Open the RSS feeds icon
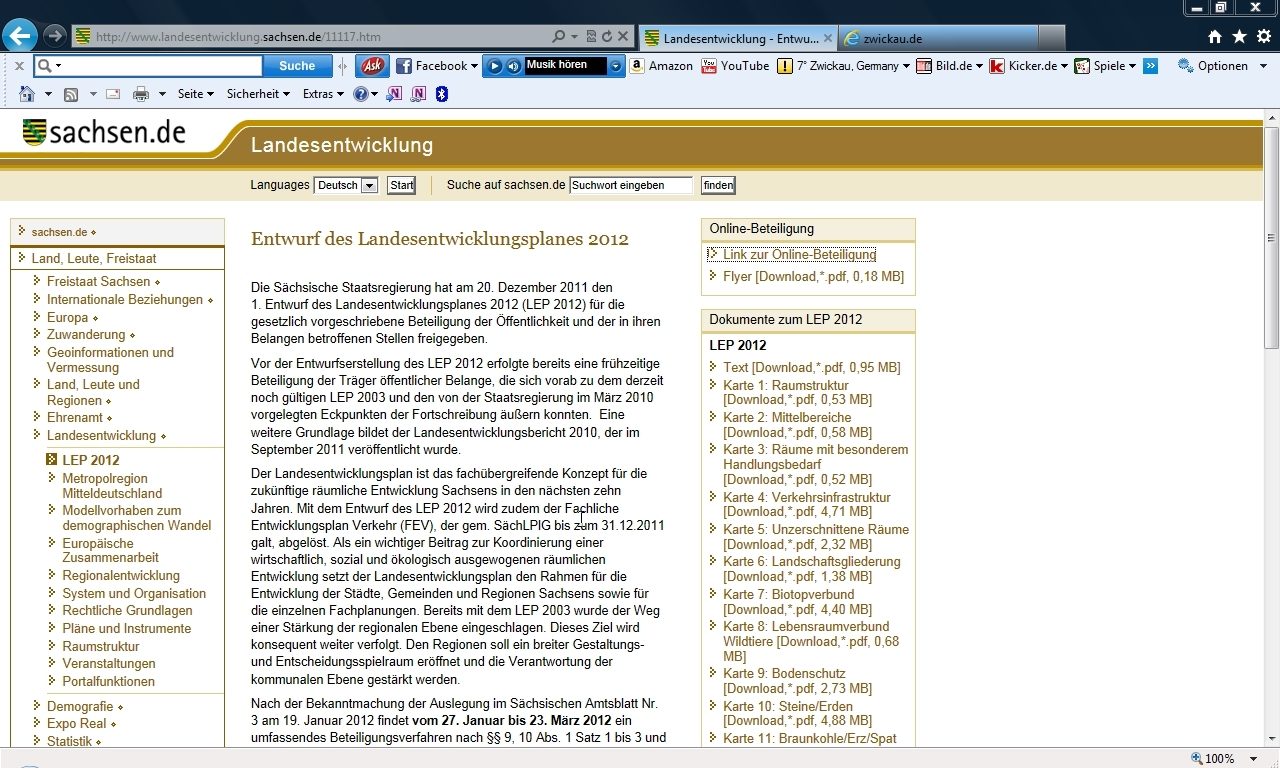 (71, 94)
